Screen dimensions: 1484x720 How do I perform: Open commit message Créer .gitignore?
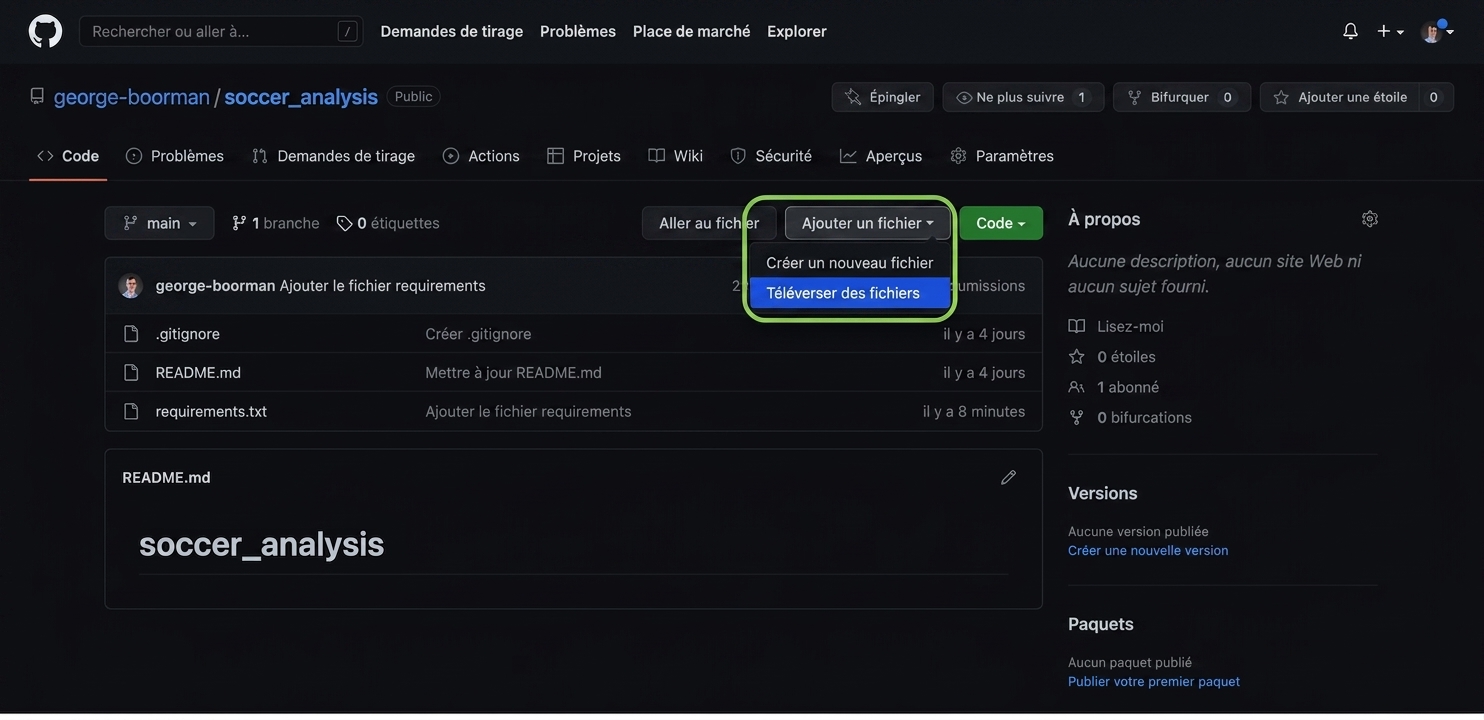point(478,334)
